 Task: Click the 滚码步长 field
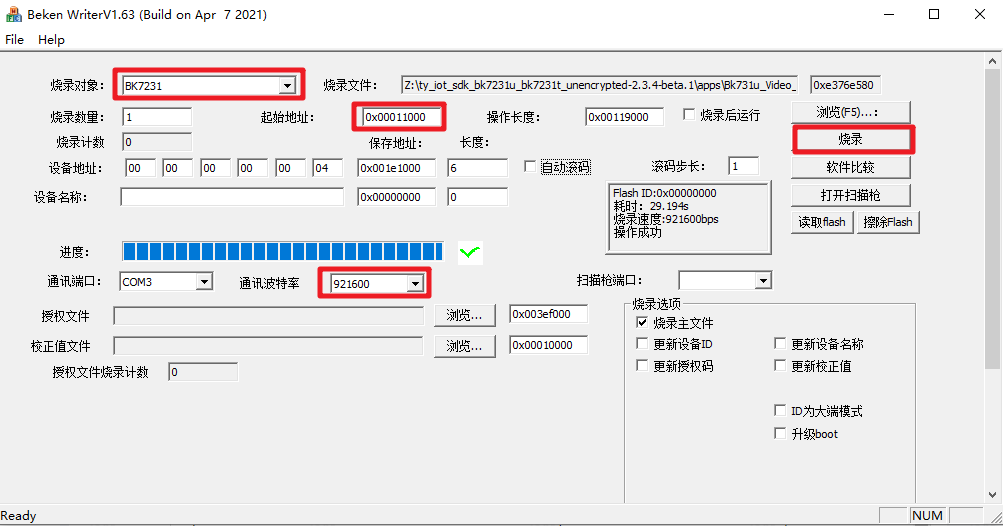click(743, 166)
